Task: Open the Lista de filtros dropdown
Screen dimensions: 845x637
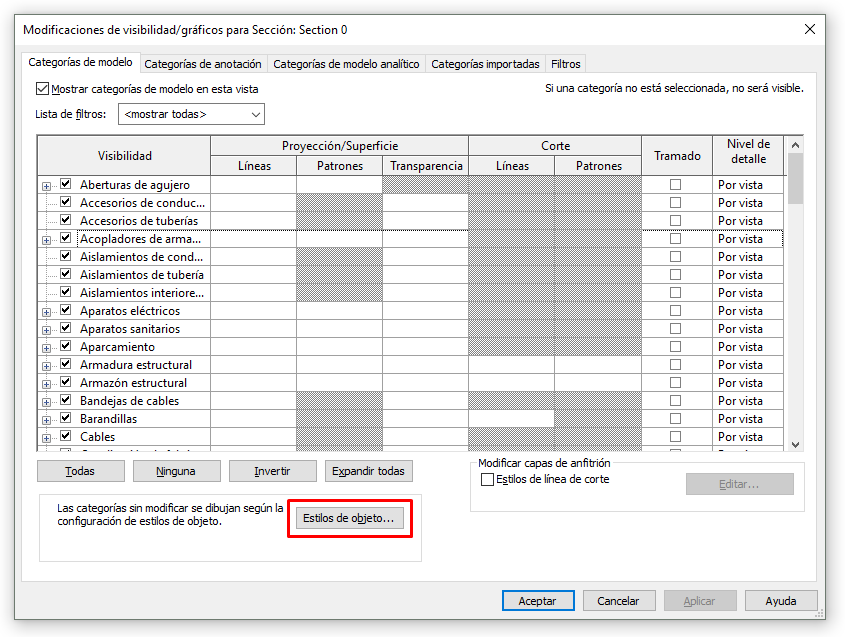Action: (x=191, y=114)
